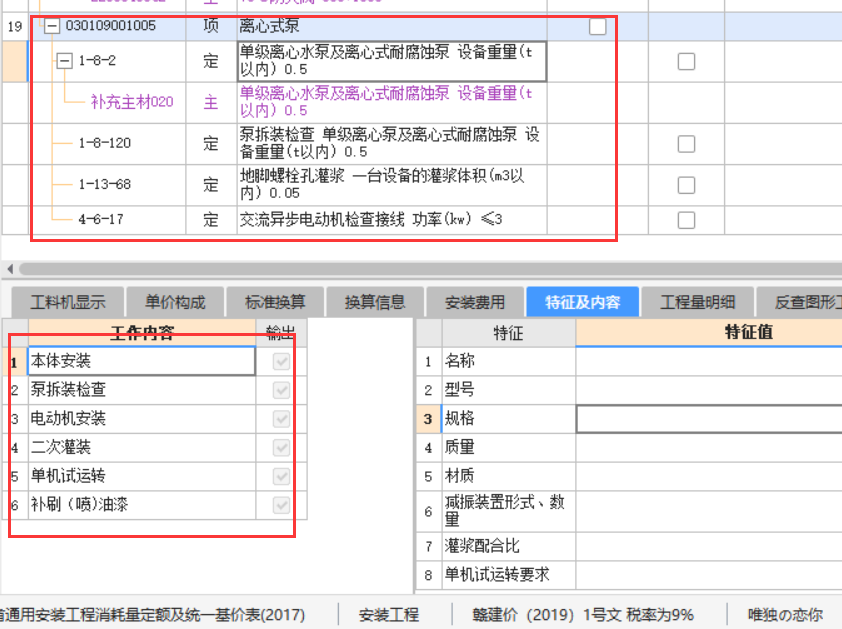Click the feature value field for 规格
This screenshot has width=842, height=629.
709,419
